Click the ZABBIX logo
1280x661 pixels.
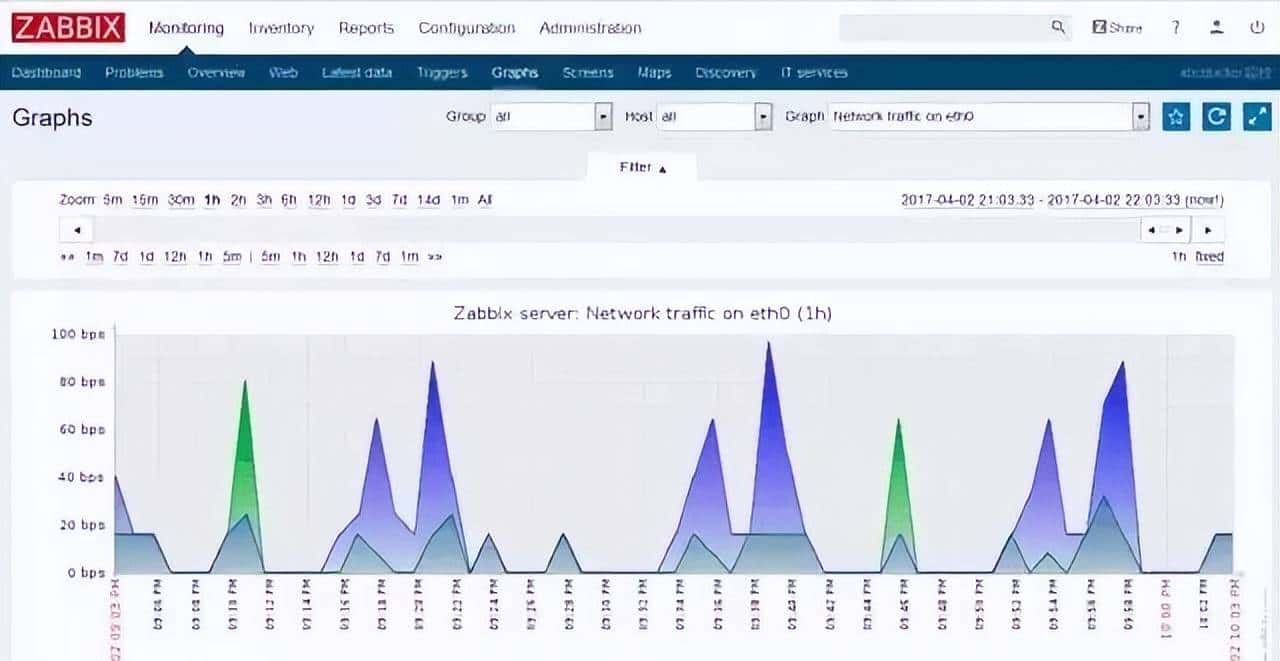pos(68,28)
